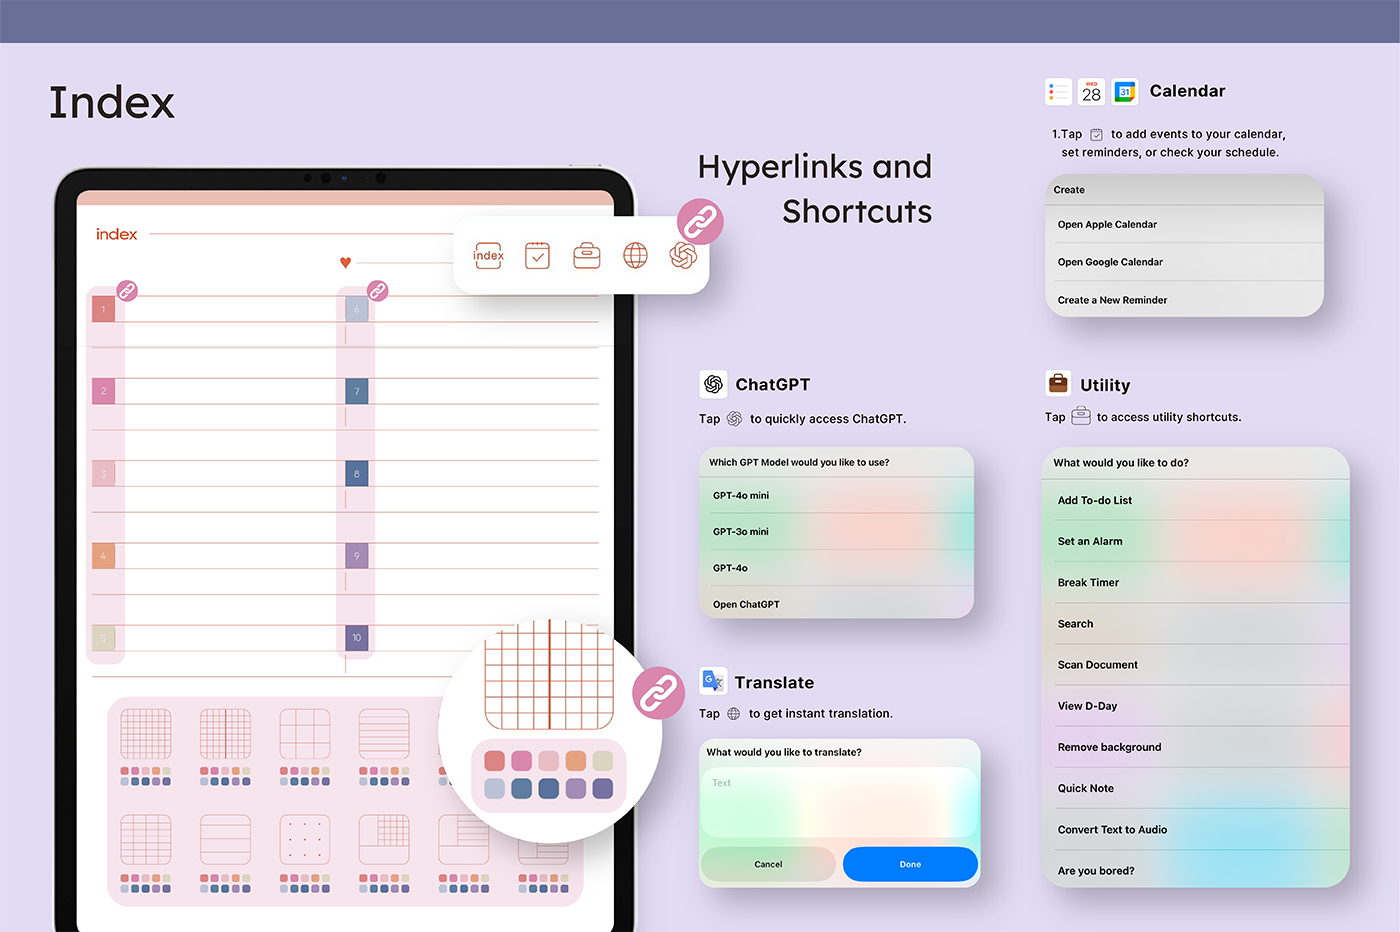The width and height of the screenshot is (1400, 932).
Task: Choose Convert Text to Audio option
Action: (1112, 830)
